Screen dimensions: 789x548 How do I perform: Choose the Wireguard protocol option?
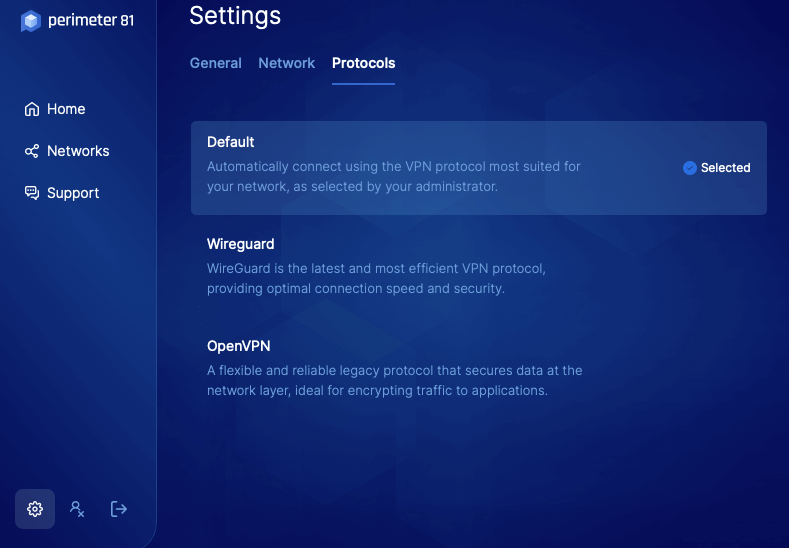(x=479, y=269)
